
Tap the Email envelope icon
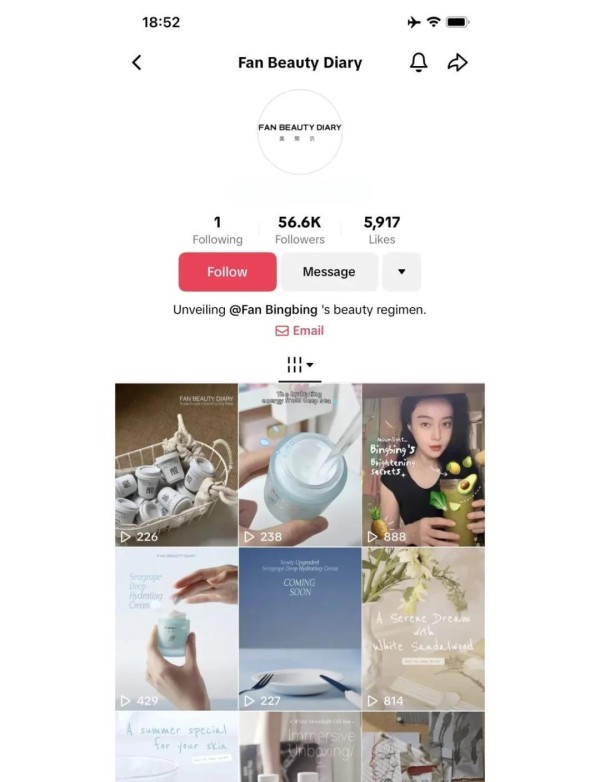pos(282,331)
